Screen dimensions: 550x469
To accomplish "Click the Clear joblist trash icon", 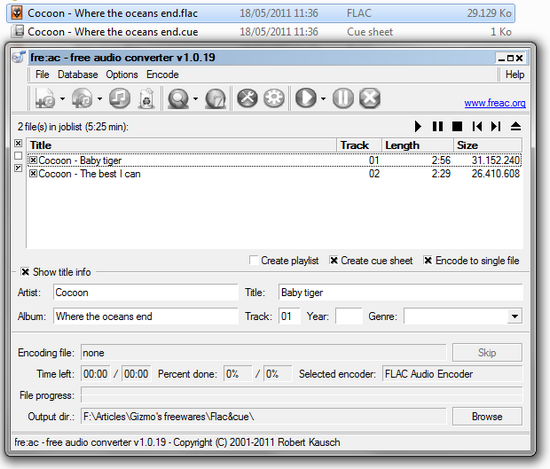I will (147, 98).
